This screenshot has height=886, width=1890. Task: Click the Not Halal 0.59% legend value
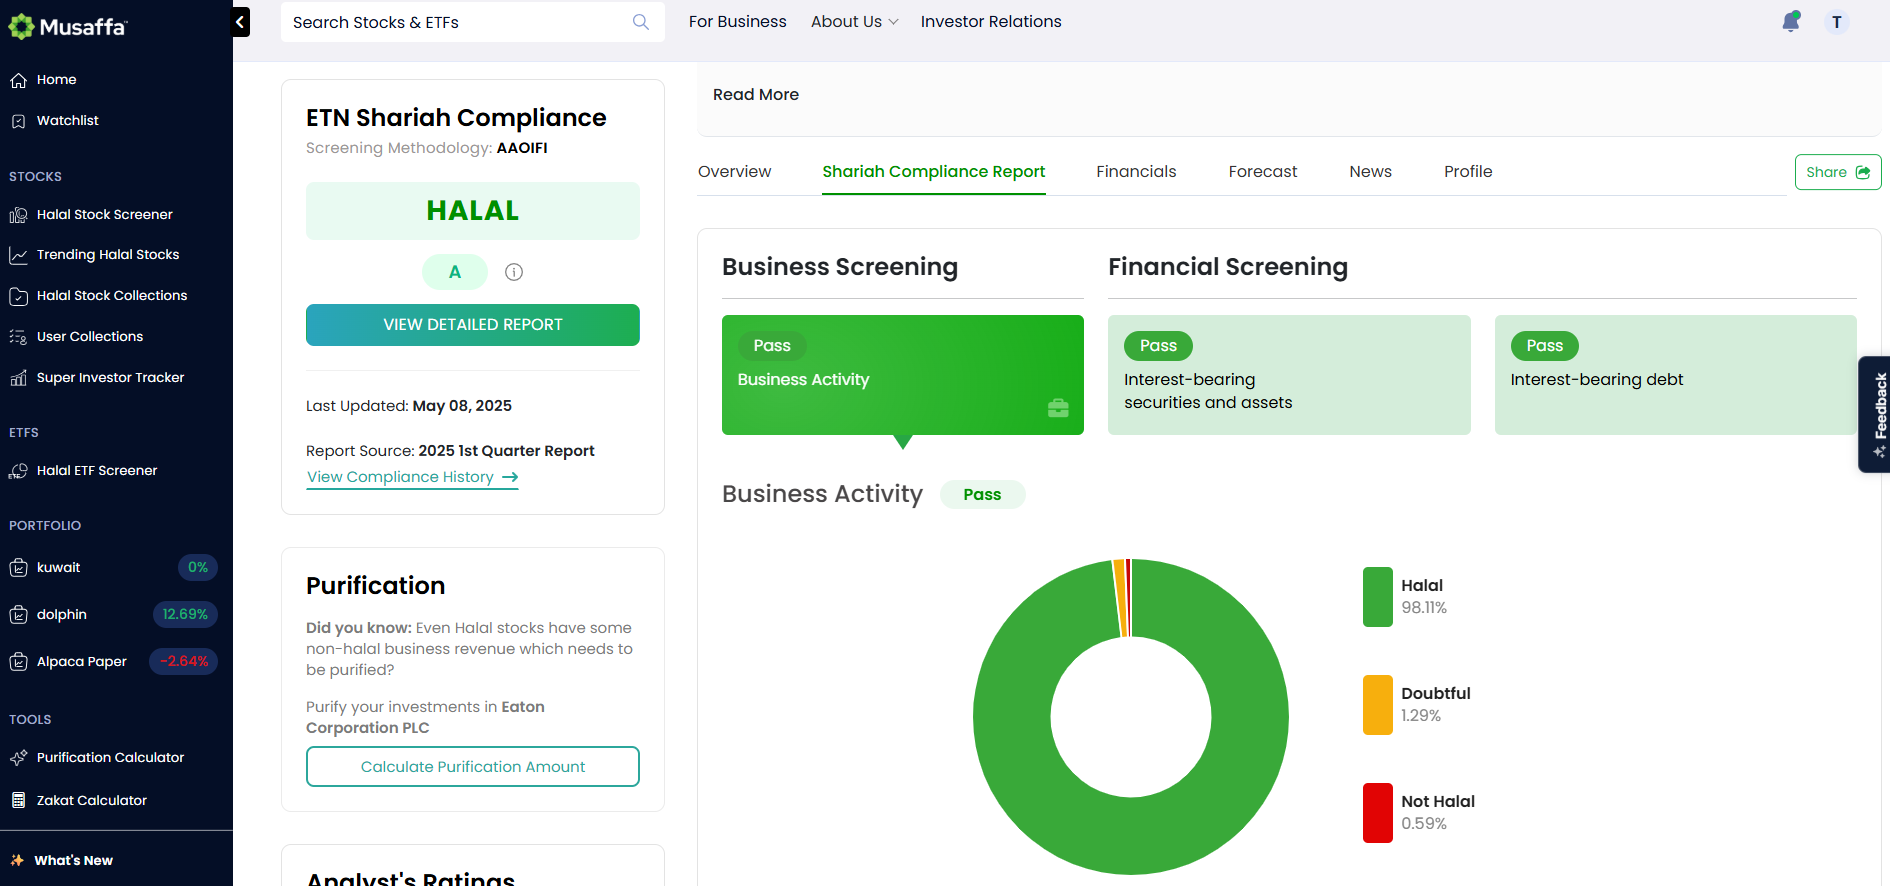click(x=1424, y=824)
